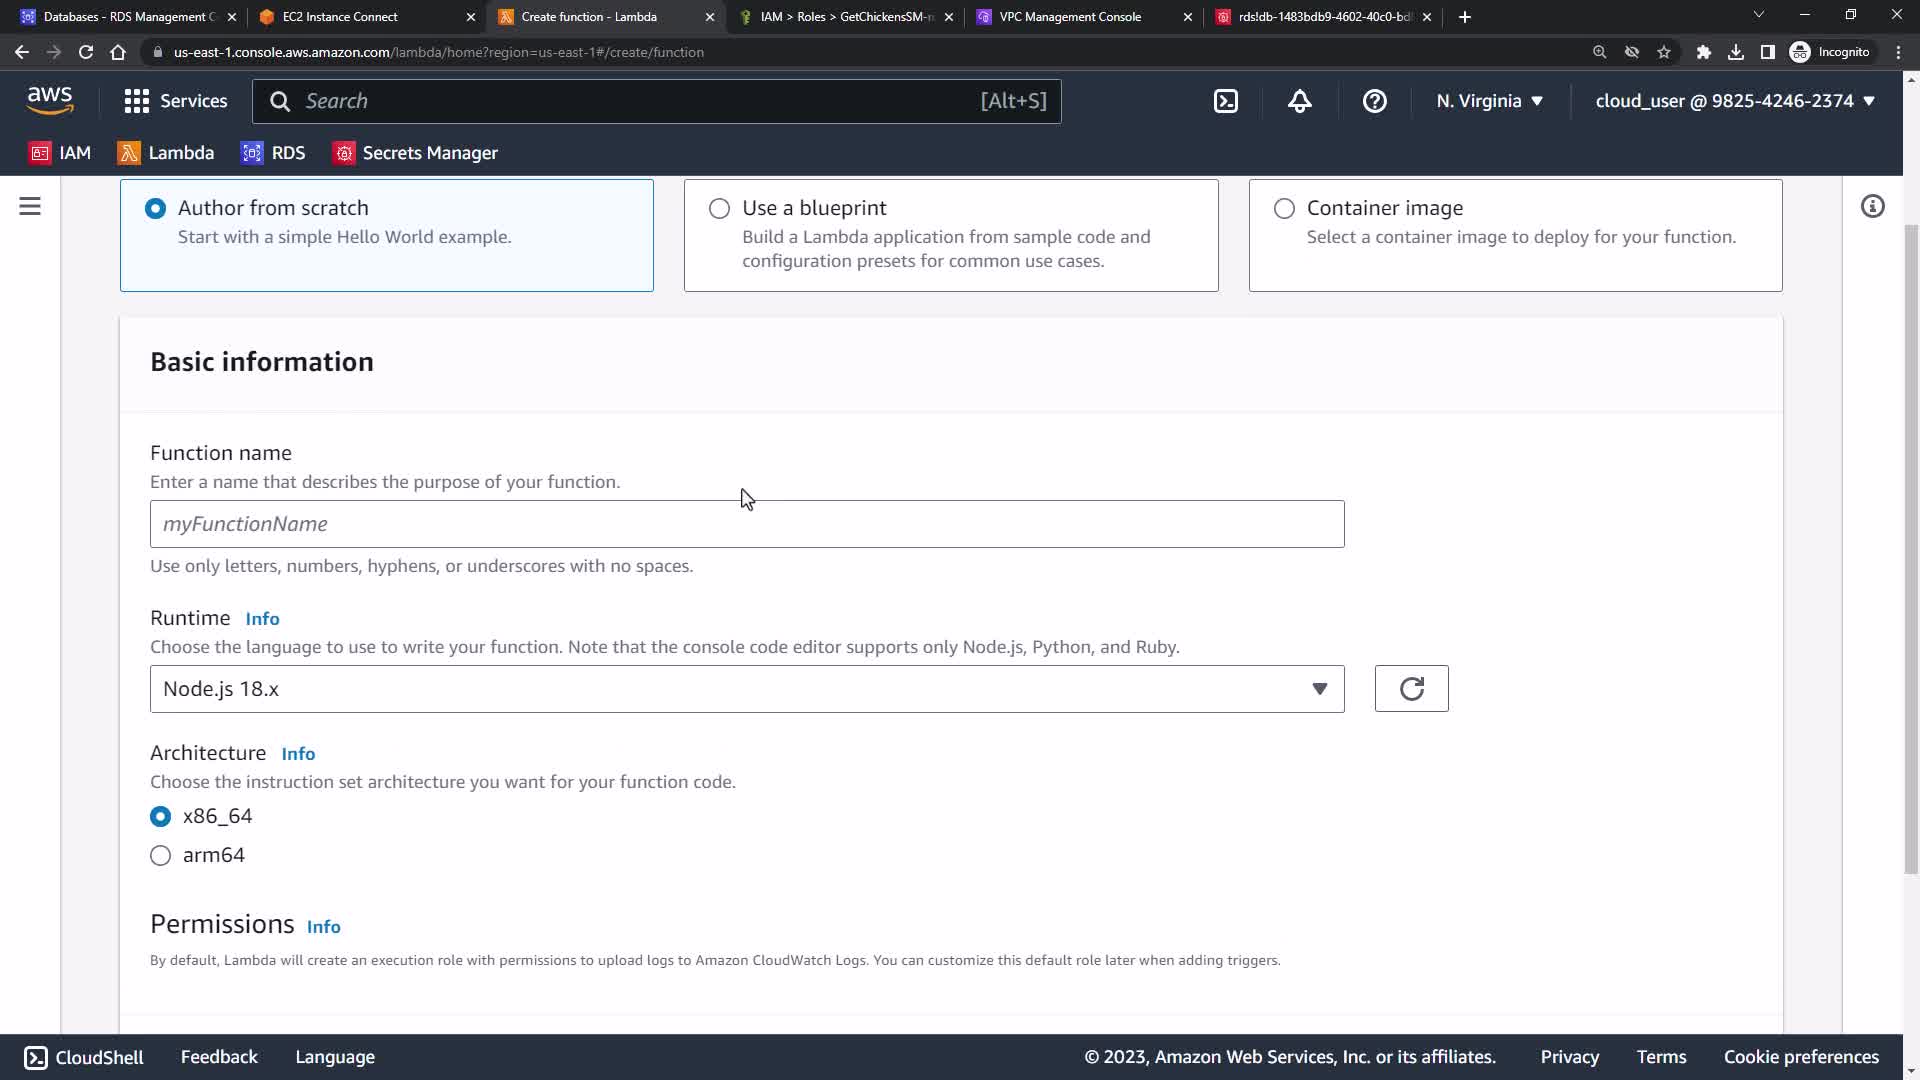Click the Function name input field

tap(746, 524)
